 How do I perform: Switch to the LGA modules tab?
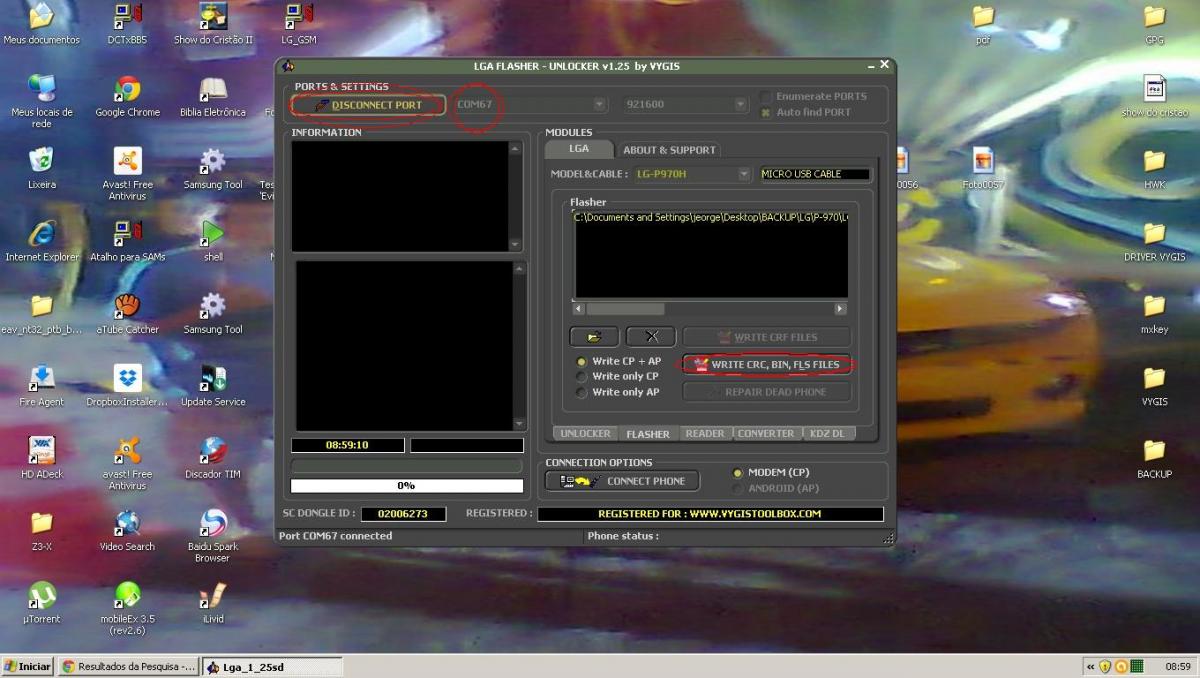(579, 148)
